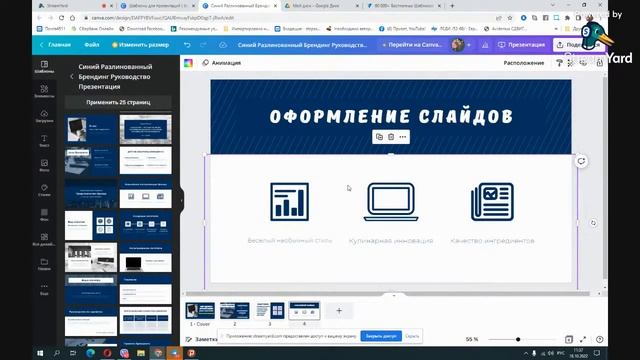Open the Styles panel in sidebar
The image size is (640, 360).
(44, 190)
